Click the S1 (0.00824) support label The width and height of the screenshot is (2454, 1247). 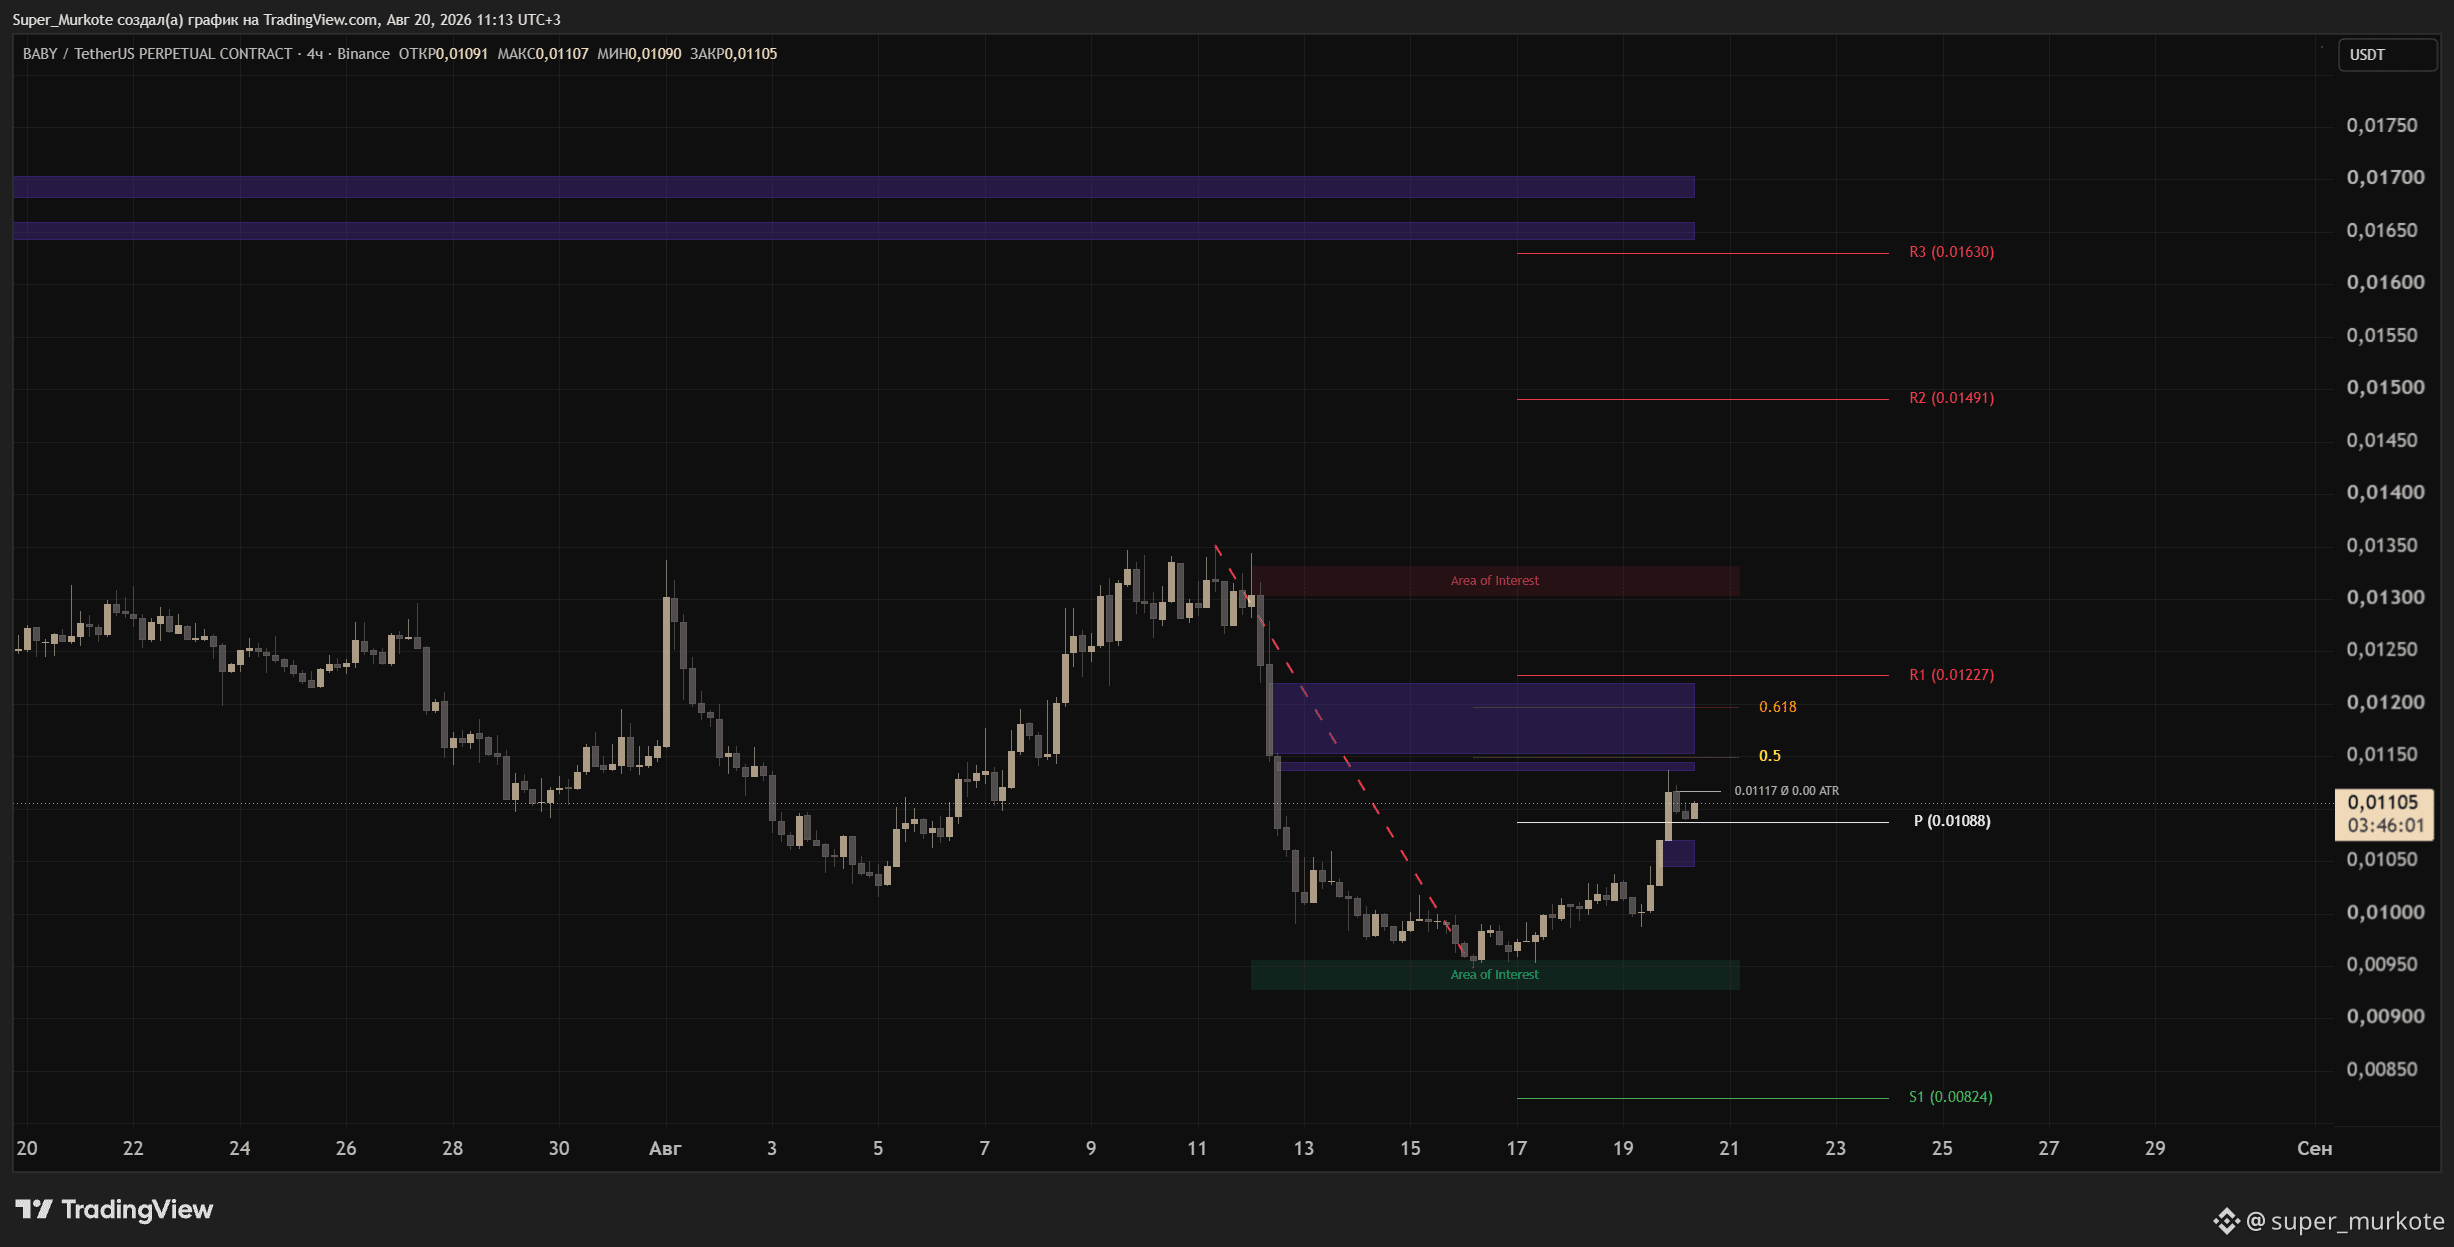coord(1950,1097)
